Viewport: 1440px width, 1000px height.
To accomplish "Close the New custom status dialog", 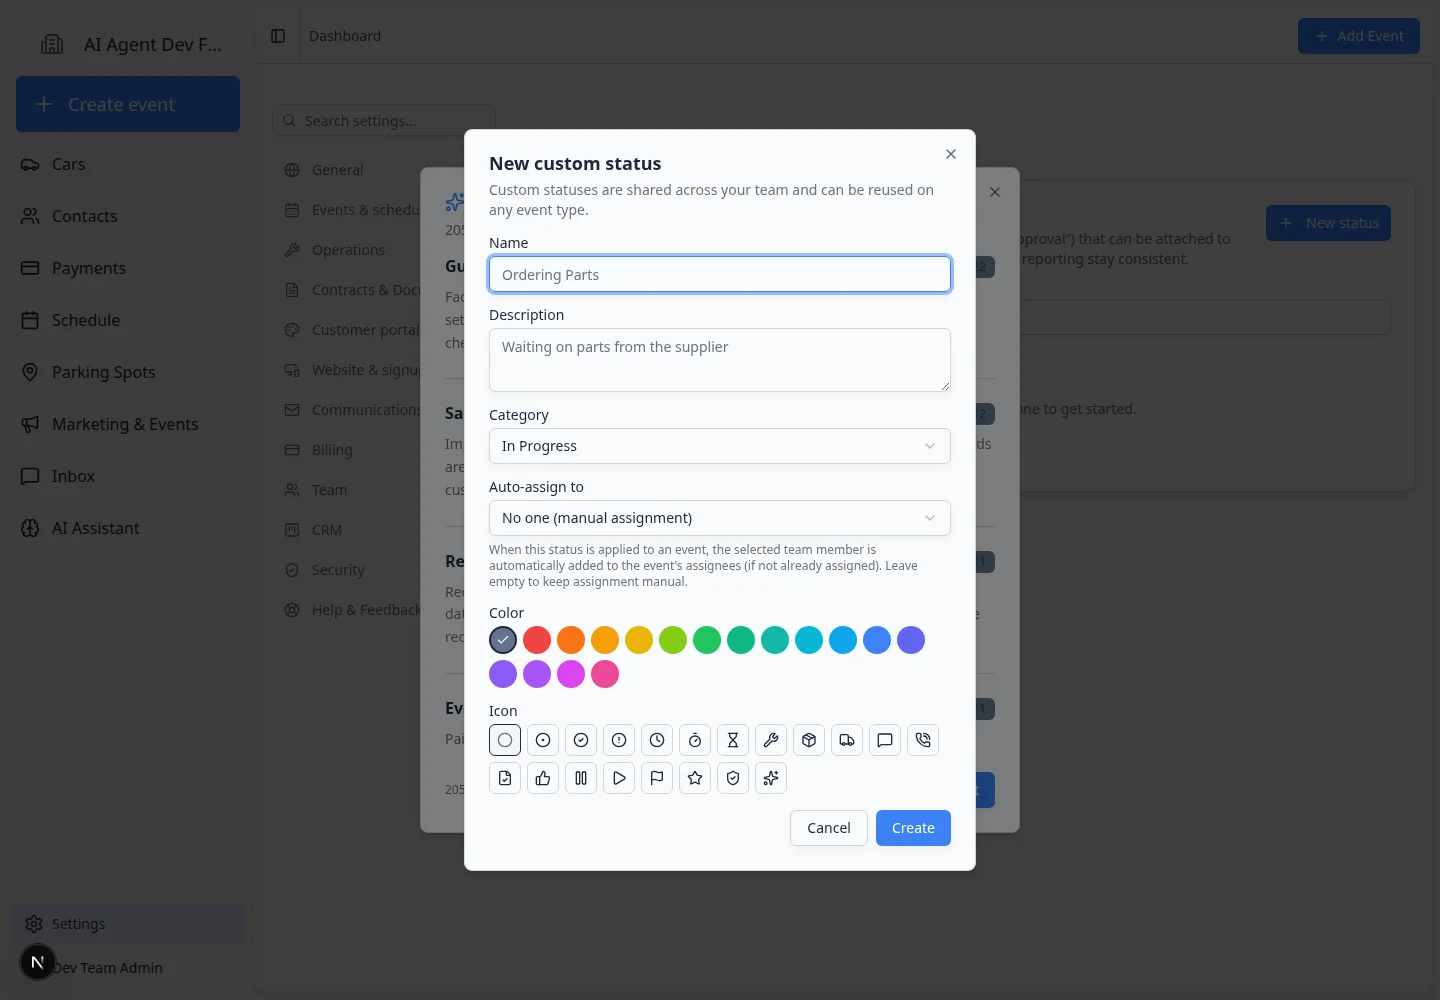I will [x=951, y=154].
